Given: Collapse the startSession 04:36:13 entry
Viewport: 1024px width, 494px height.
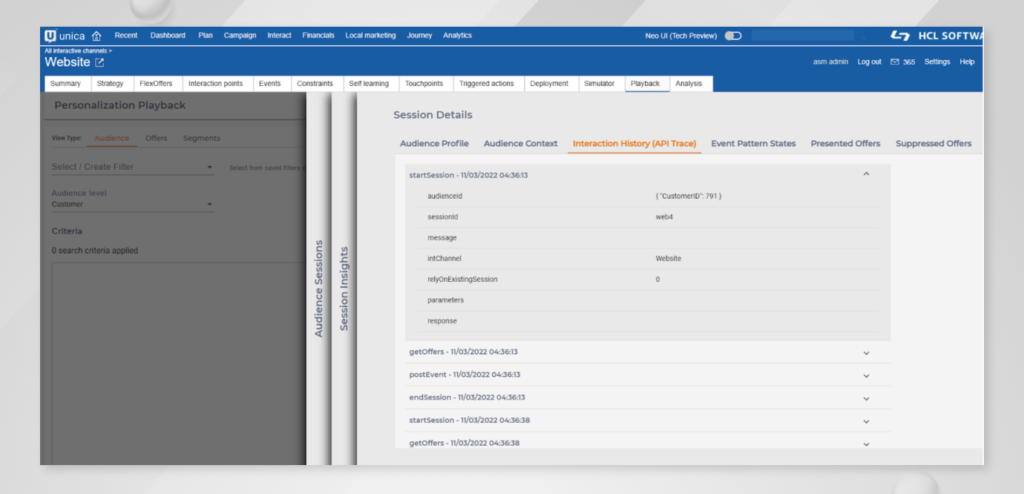Looking at the screenshot, I should [x=866, y=174].
